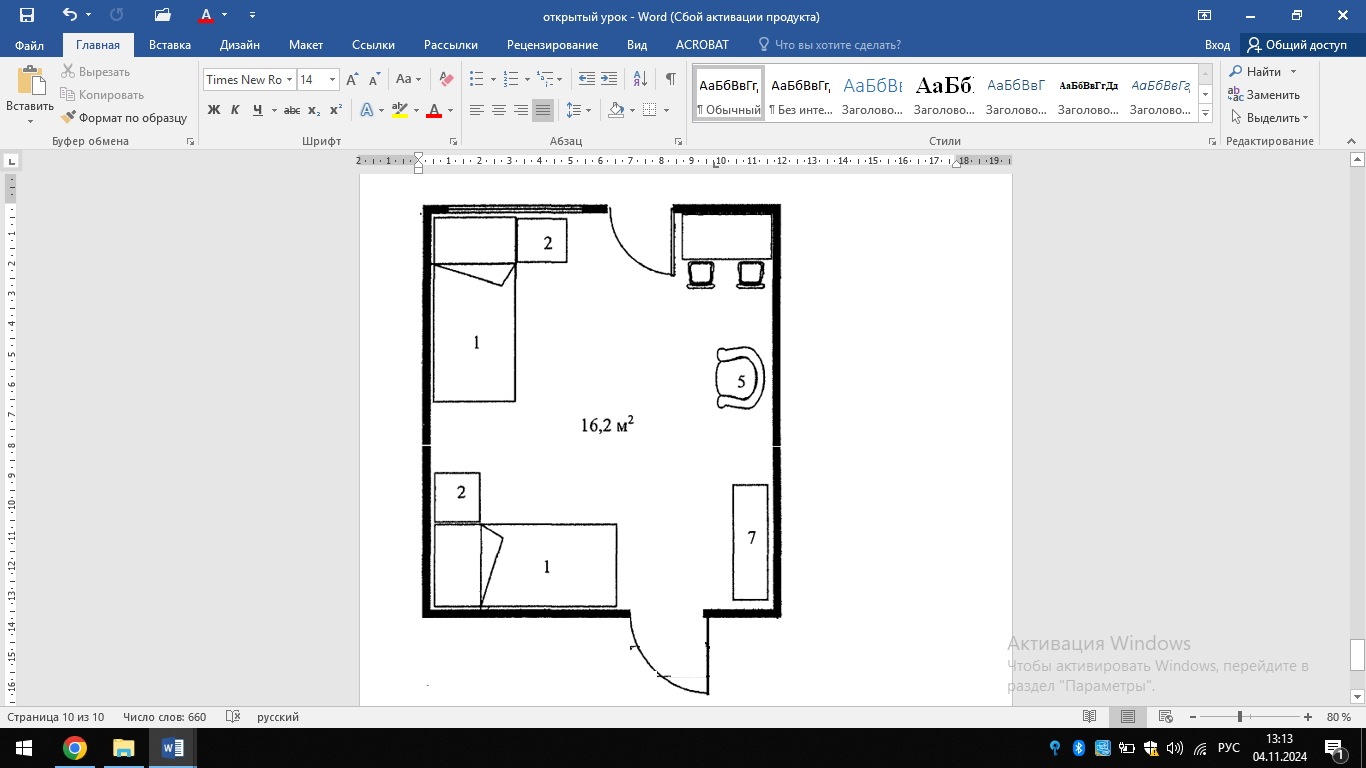Increase font size with the large A icon
The image size is (1366, 768).
pos(352,80)
